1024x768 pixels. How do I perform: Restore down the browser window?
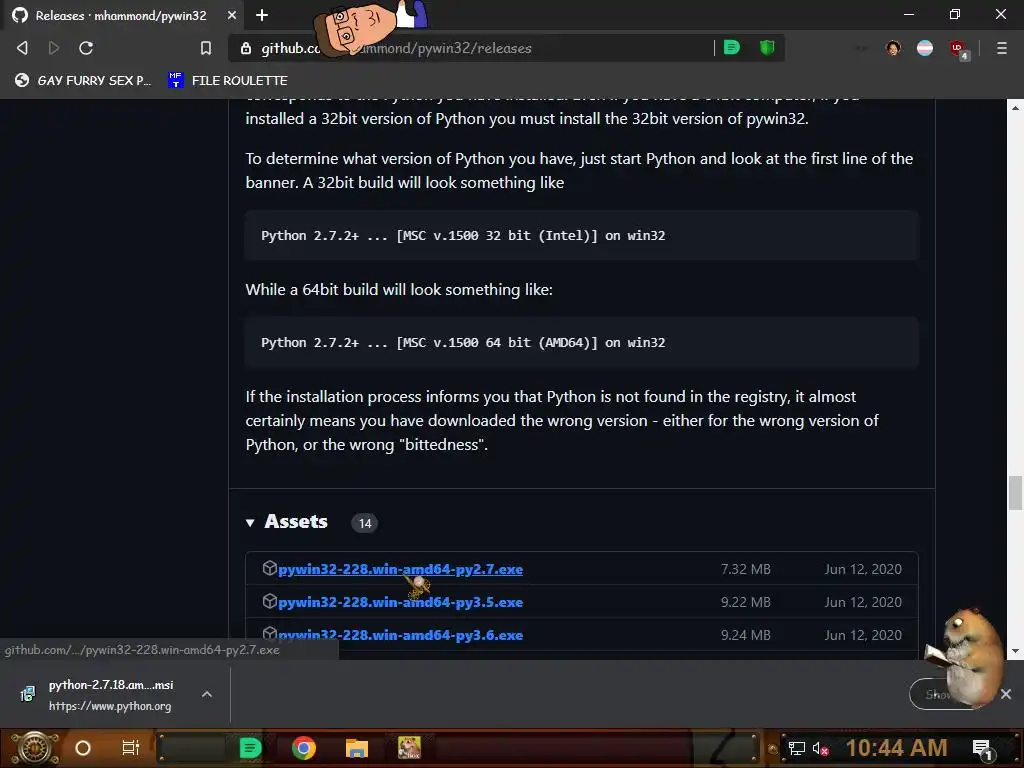coord(955,14)
